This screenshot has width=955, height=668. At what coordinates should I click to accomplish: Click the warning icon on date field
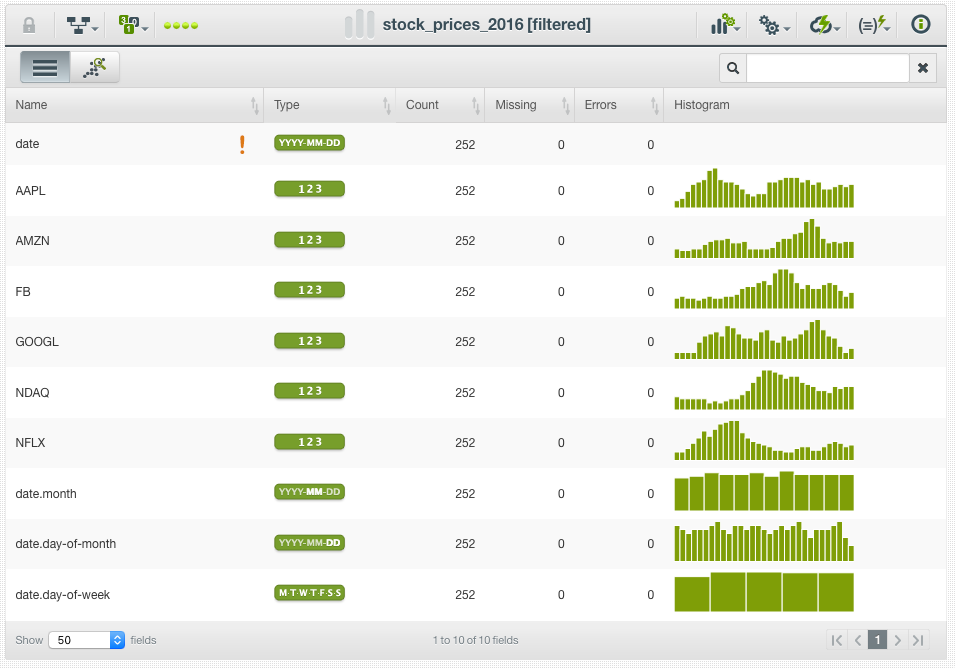tap(242, 145)
